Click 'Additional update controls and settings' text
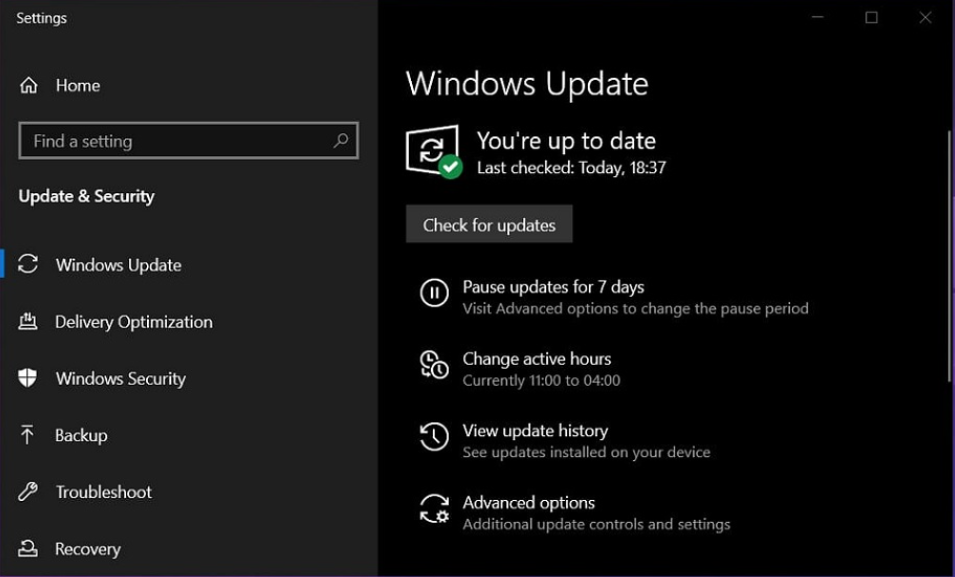 [596, 524]
